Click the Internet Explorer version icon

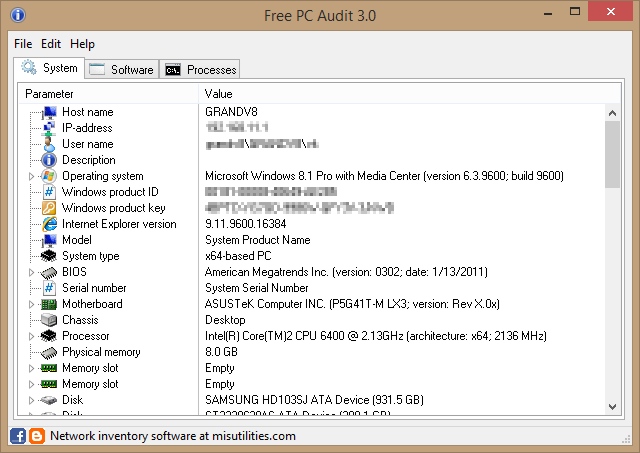point(49,224)
